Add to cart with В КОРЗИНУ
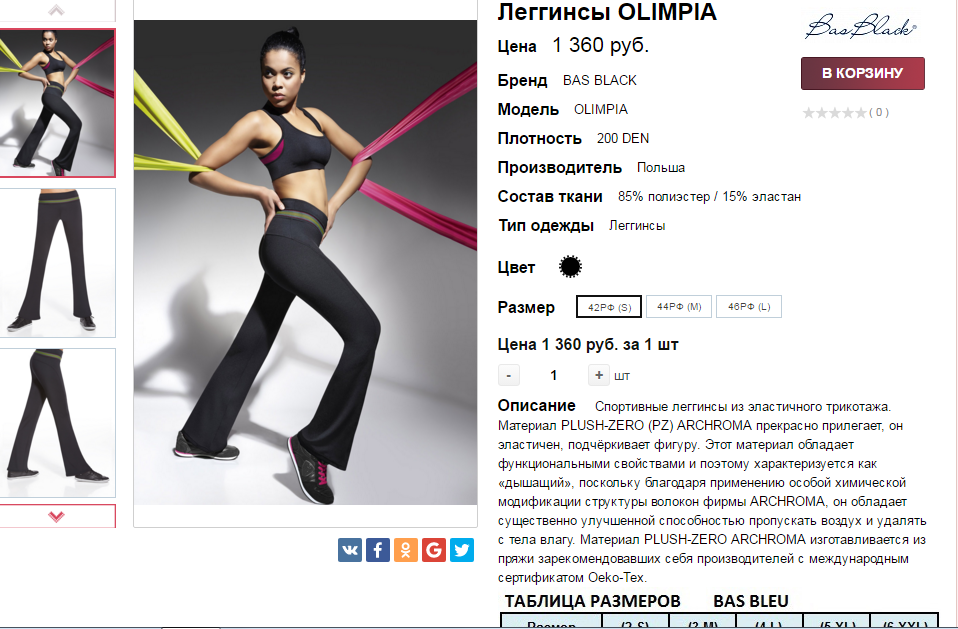 [x=863, y=73]
